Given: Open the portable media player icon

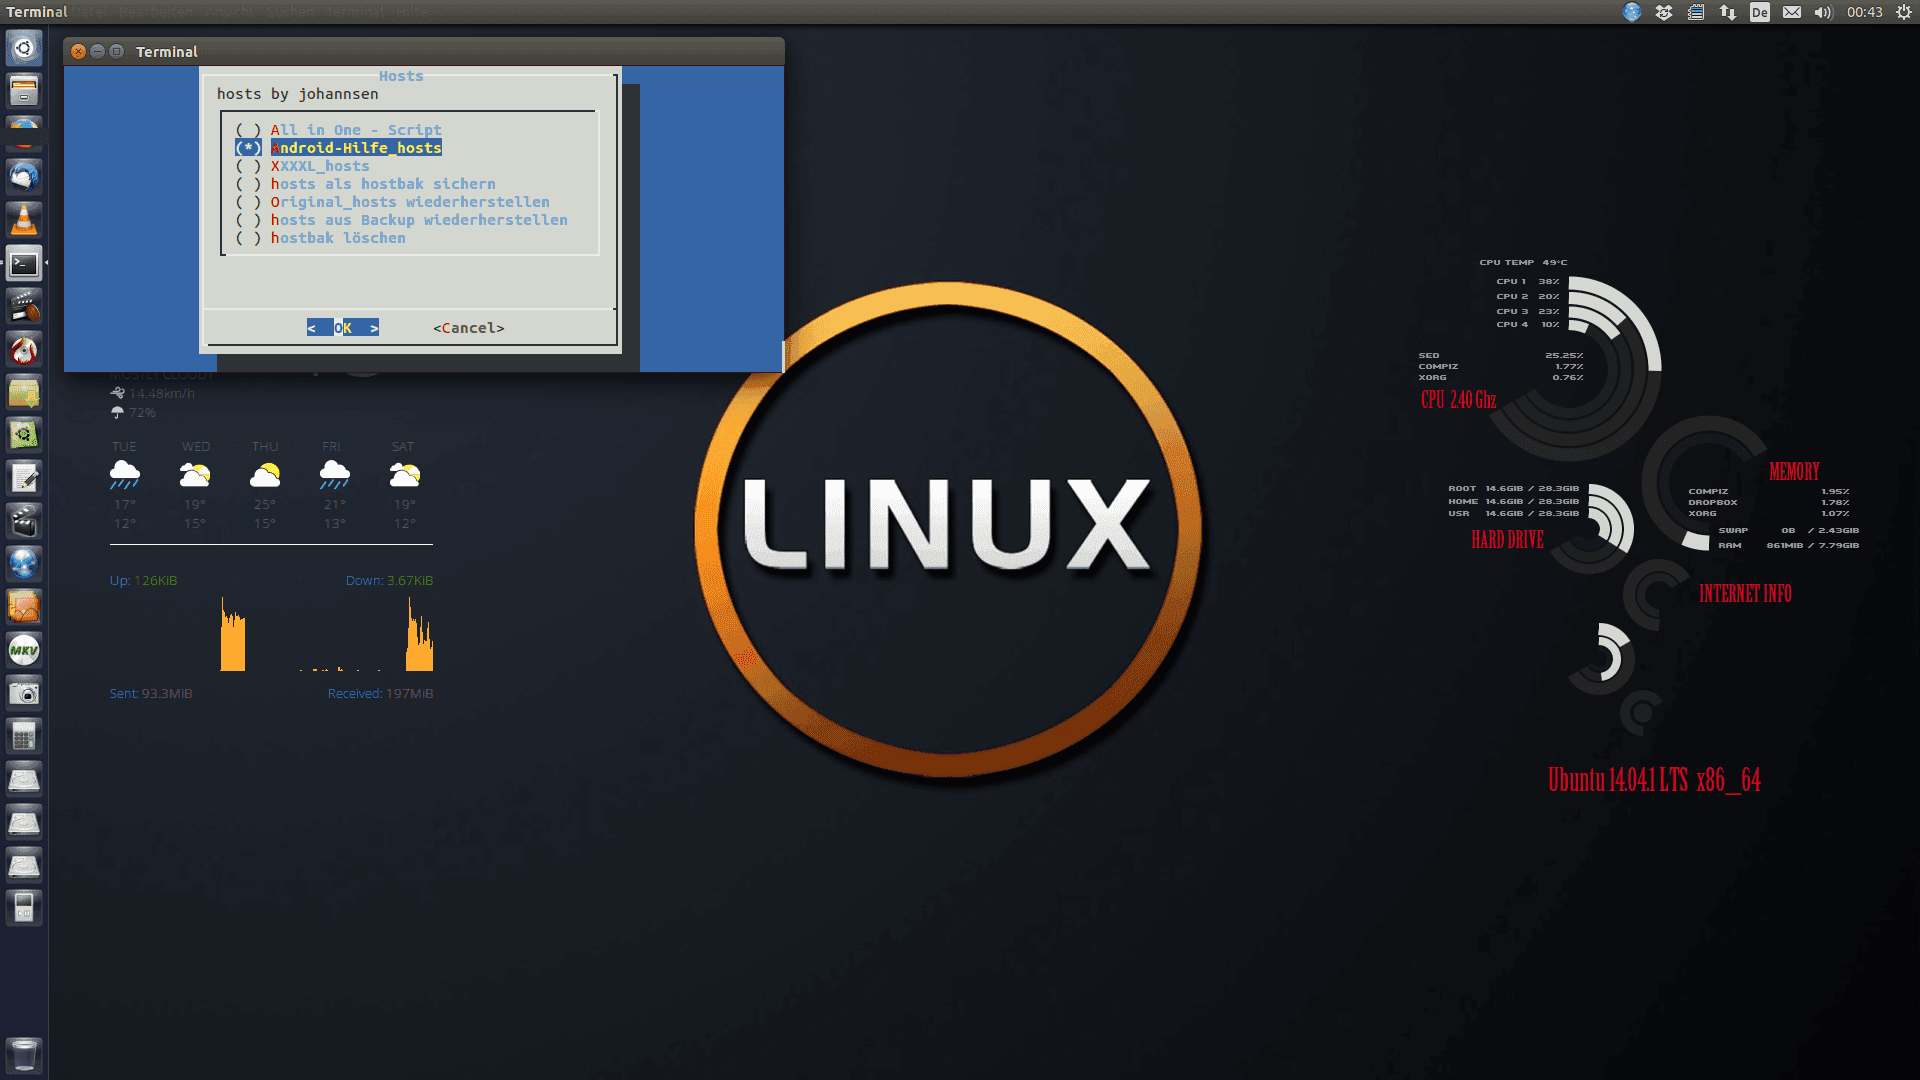Looking at the screenshot, I should click(24, 908).
